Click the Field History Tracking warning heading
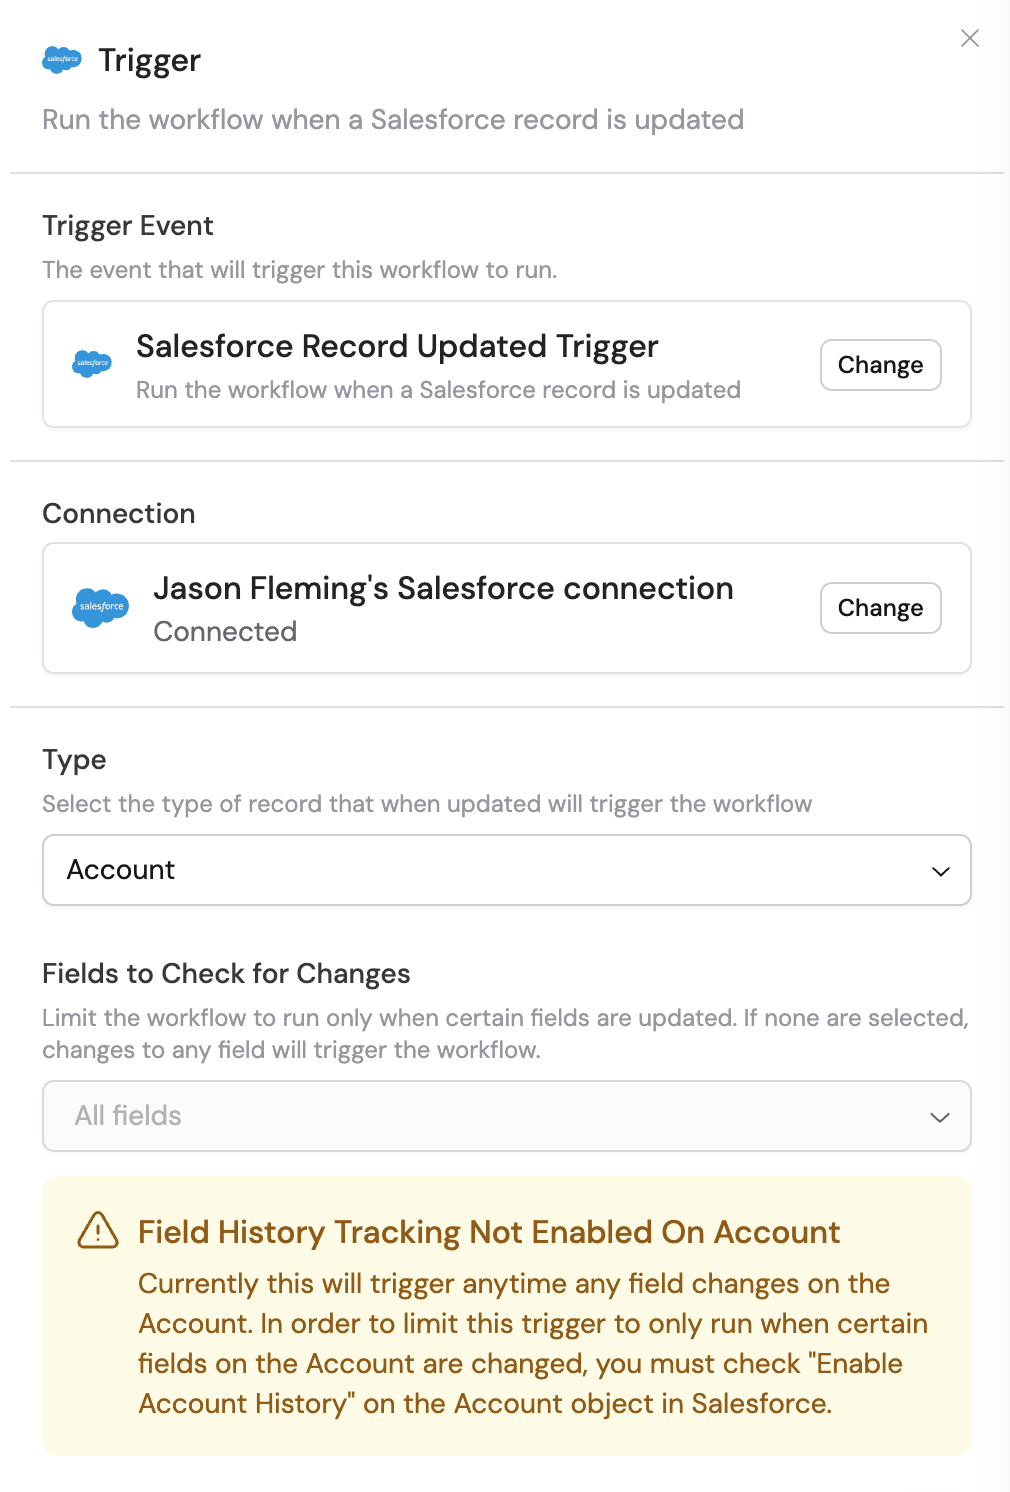 tap(487, 1233)
